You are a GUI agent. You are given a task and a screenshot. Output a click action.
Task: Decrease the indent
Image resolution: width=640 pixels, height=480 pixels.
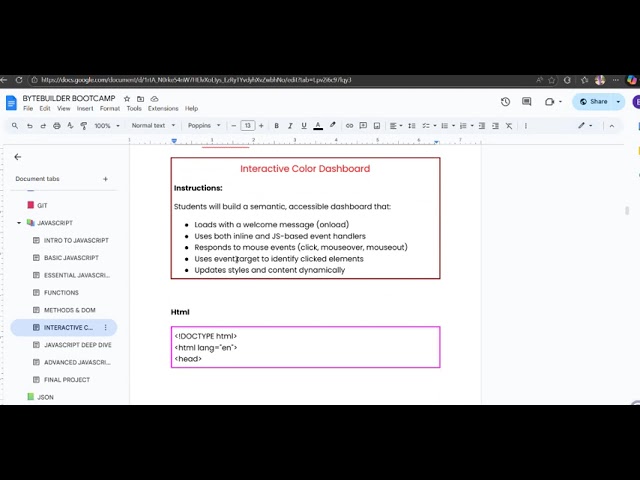[x=482, y=126]
